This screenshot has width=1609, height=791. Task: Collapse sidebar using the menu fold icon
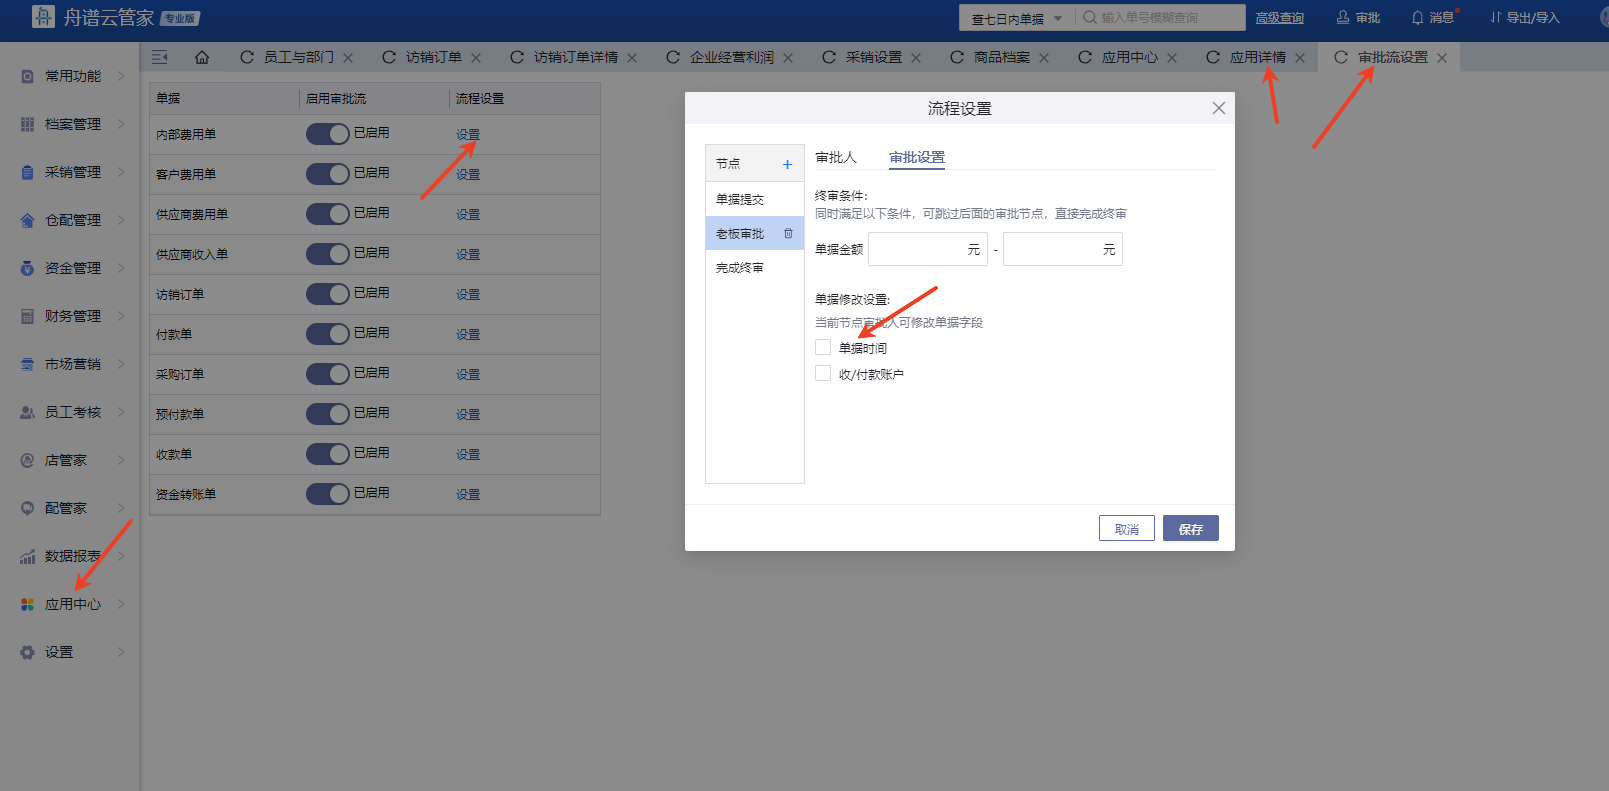160,58
